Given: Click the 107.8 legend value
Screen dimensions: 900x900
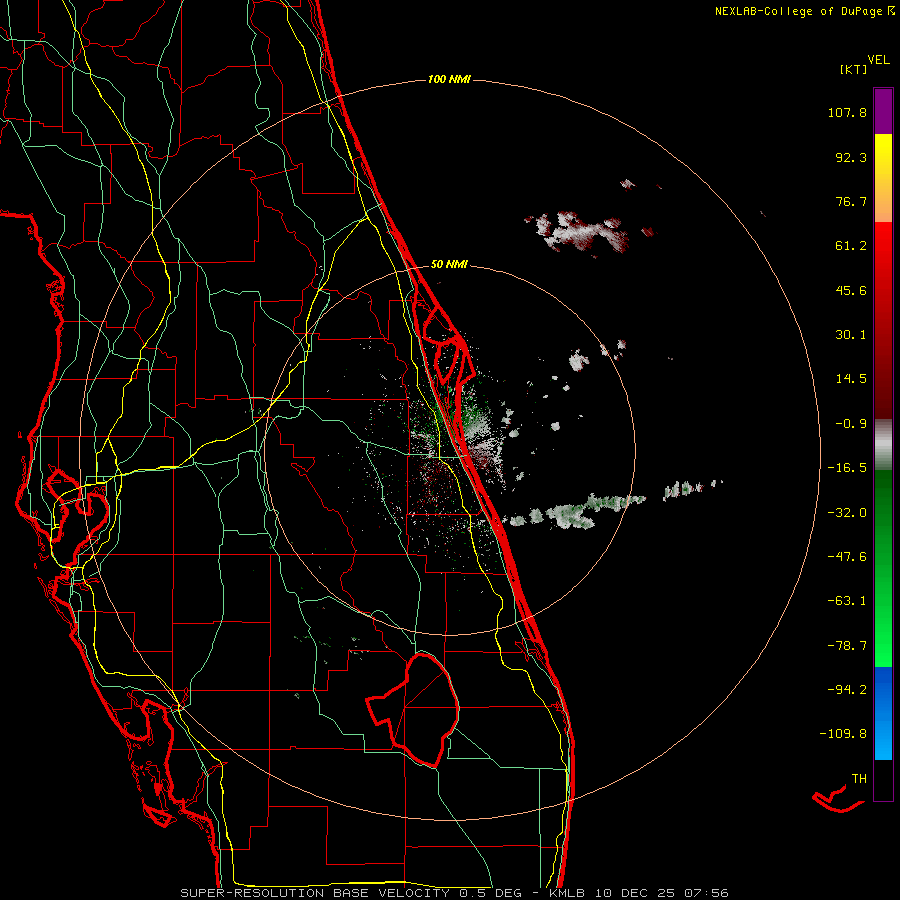Looking at the screenshot, I should pos(847,112).
